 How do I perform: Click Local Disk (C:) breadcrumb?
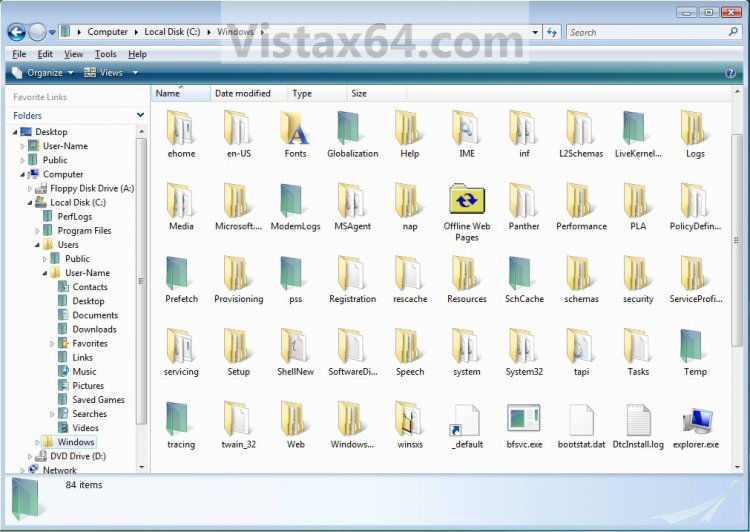coord(172,32)
